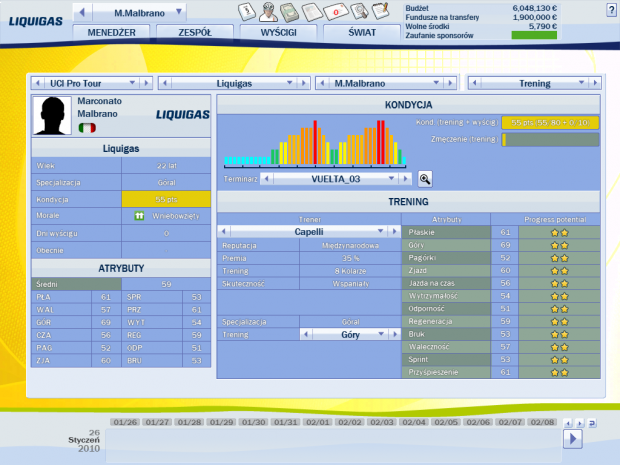Click the Góry attribute row value 69
The image size is (620, 465).
point(505,245)
